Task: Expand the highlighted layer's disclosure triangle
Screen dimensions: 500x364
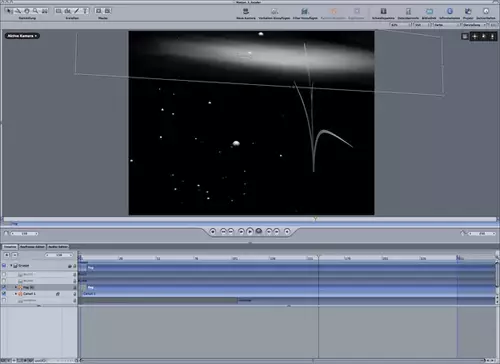Action: pos(16,287)
